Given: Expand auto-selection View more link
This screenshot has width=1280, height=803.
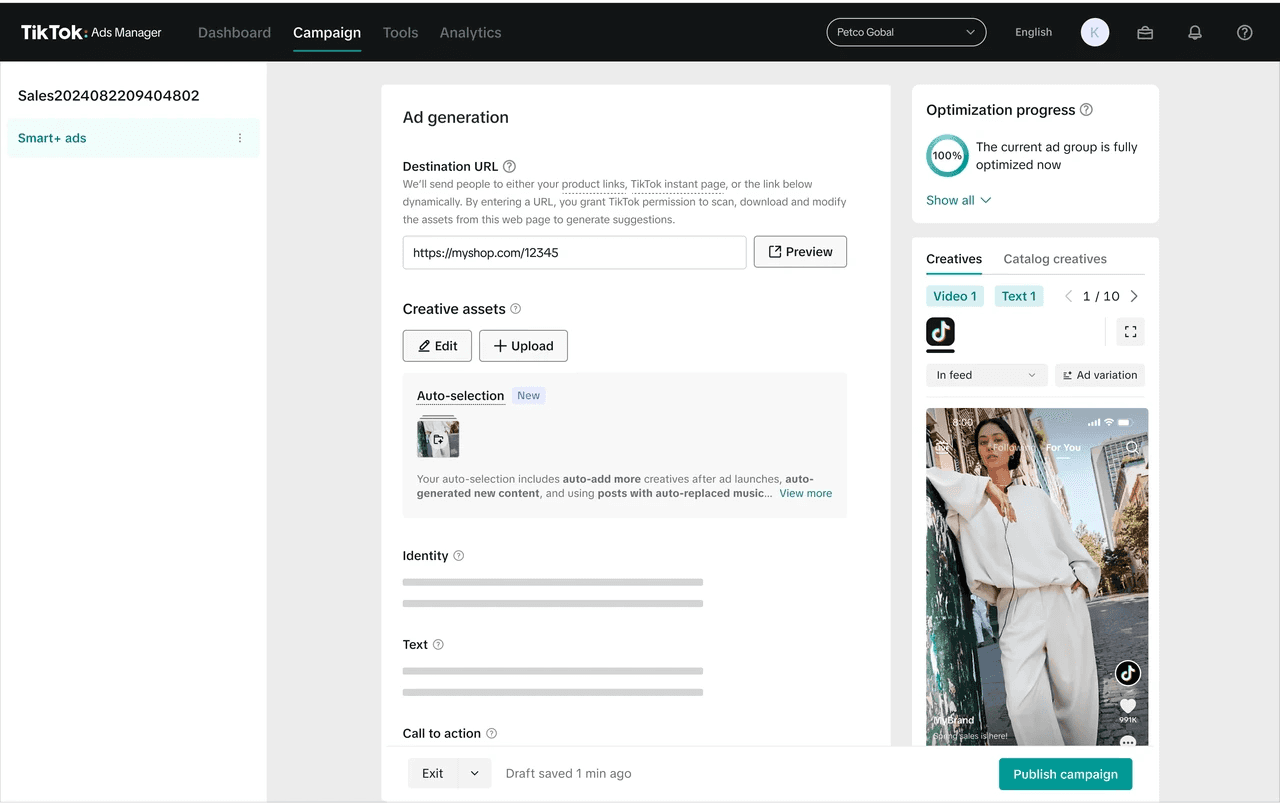Looking at the screenshot, I should tap(805, 493).
